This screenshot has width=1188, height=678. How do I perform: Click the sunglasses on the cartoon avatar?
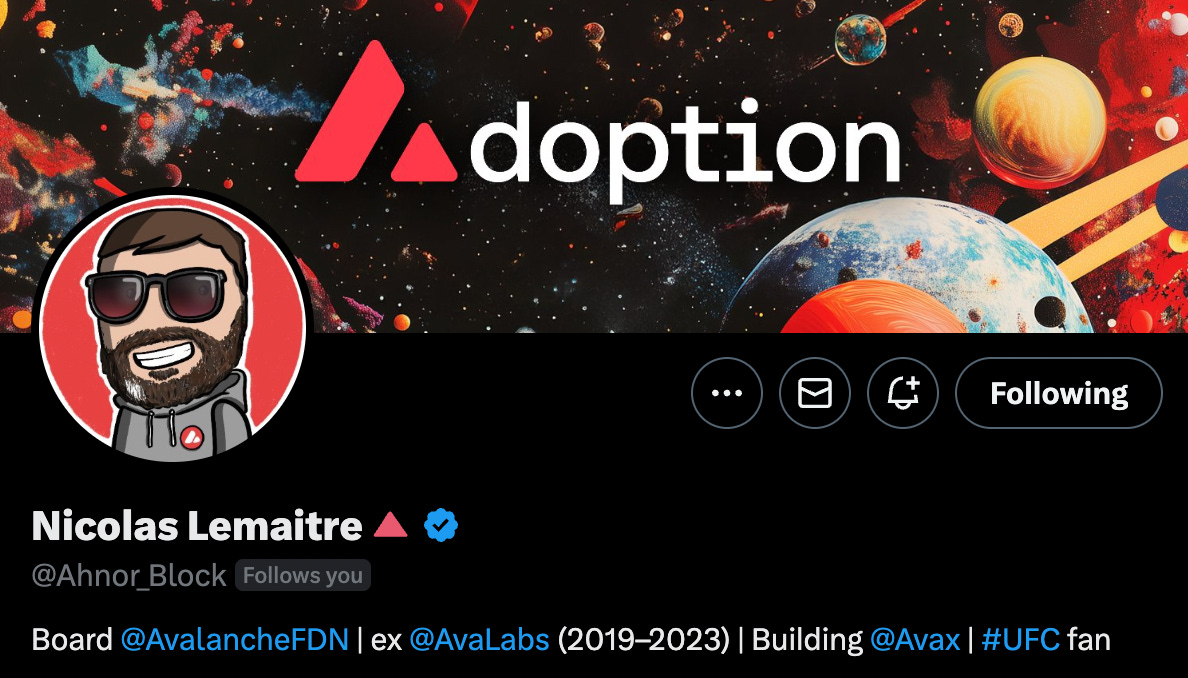[157, 295]
